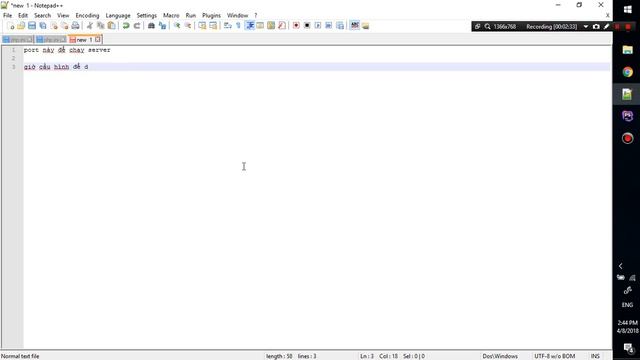The image size is (640, 360).
Task: Toggle the Function List panel icon
Action: click(282, 26)
